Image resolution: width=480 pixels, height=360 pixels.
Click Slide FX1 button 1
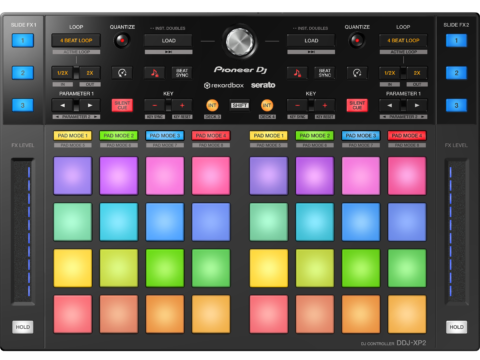[23, 41]
